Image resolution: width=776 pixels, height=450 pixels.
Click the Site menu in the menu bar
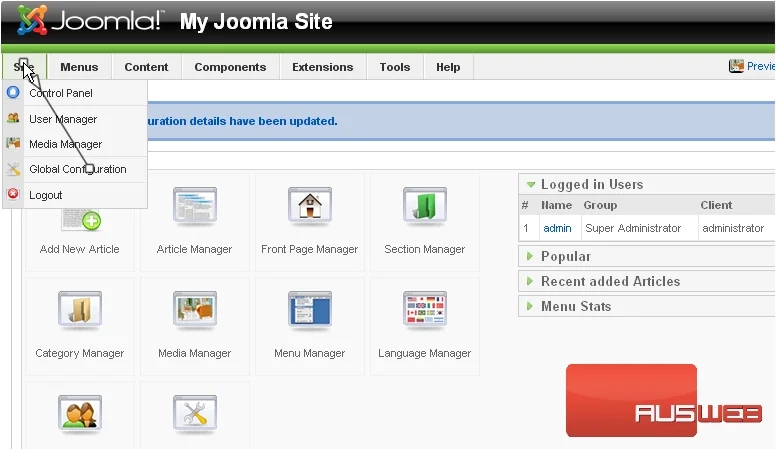[x=24, y=67]
